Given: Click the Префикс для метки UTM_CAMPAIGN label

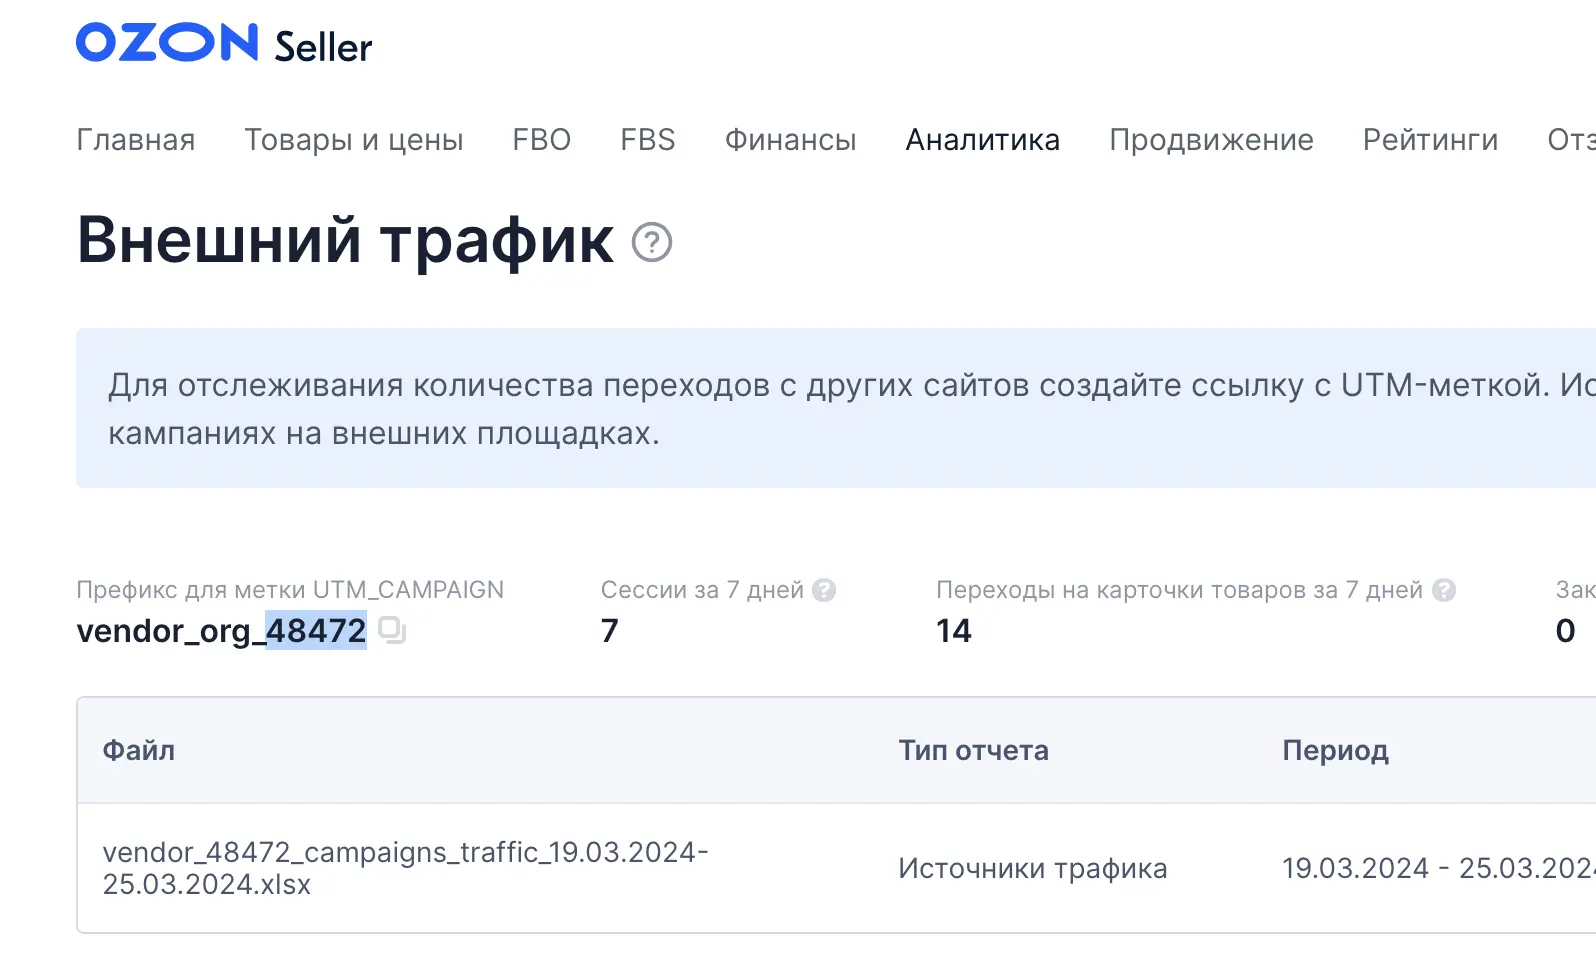Looking at the screenshot, I should tap(290, 590).
